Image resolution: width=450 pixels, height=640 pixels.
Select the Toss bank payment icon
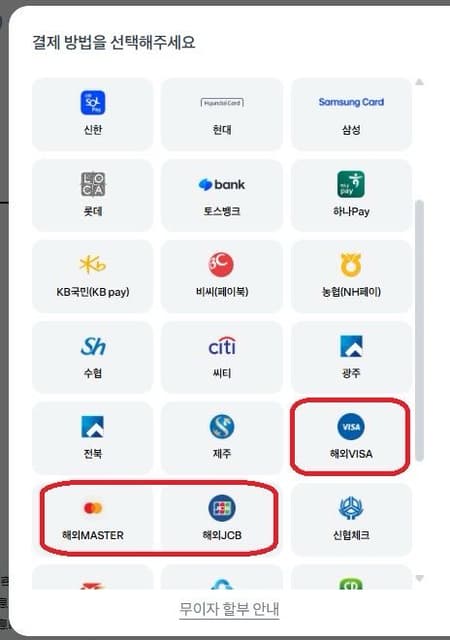(x=222, y=184)
